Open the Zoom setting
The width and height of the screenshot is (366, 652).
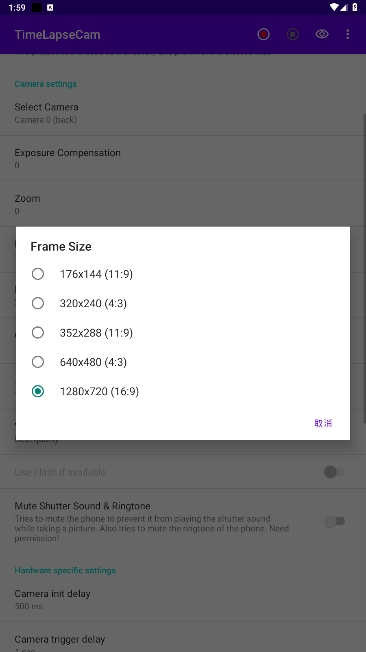(183, 204)
